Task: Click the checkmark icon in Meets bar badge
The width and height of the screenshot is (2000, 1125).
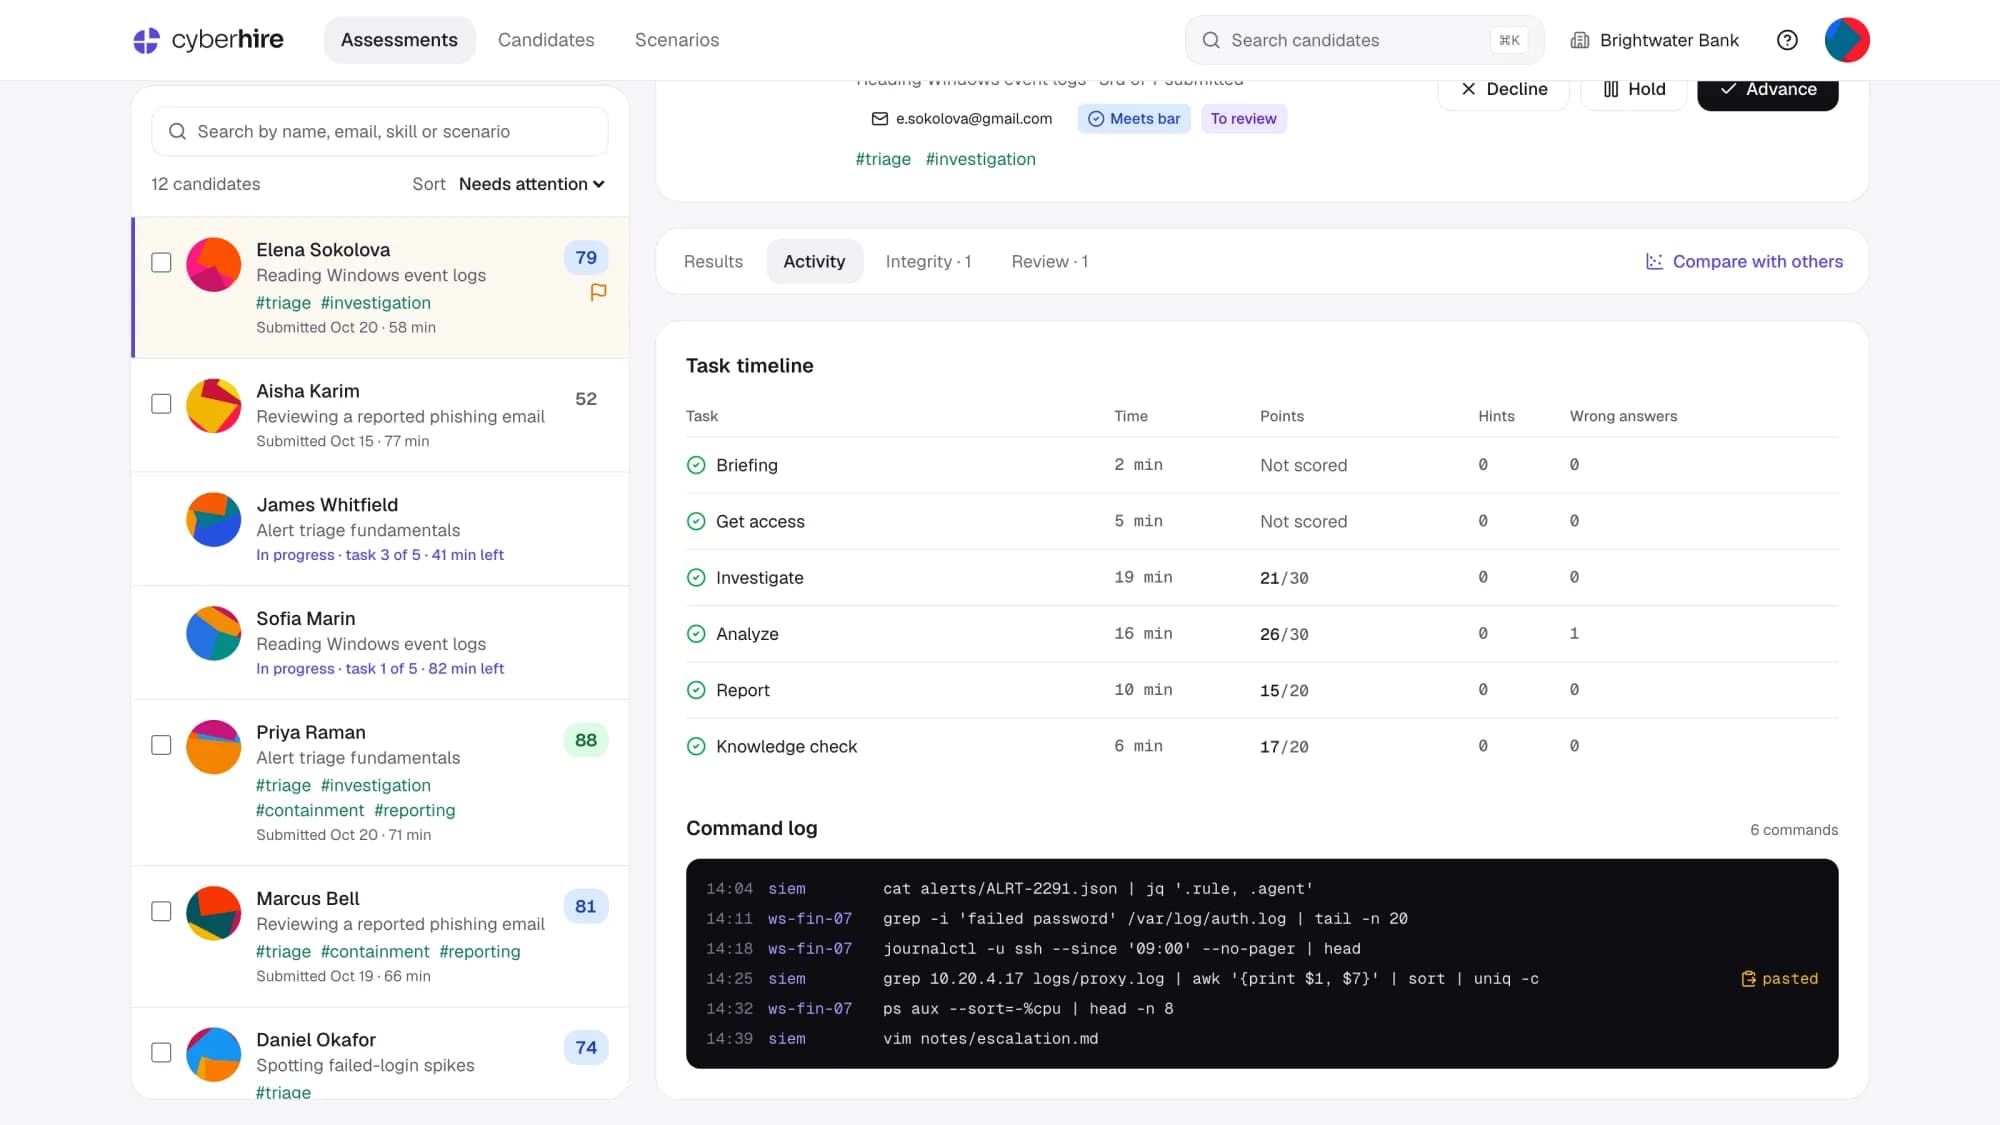Action: (1096, 119)
